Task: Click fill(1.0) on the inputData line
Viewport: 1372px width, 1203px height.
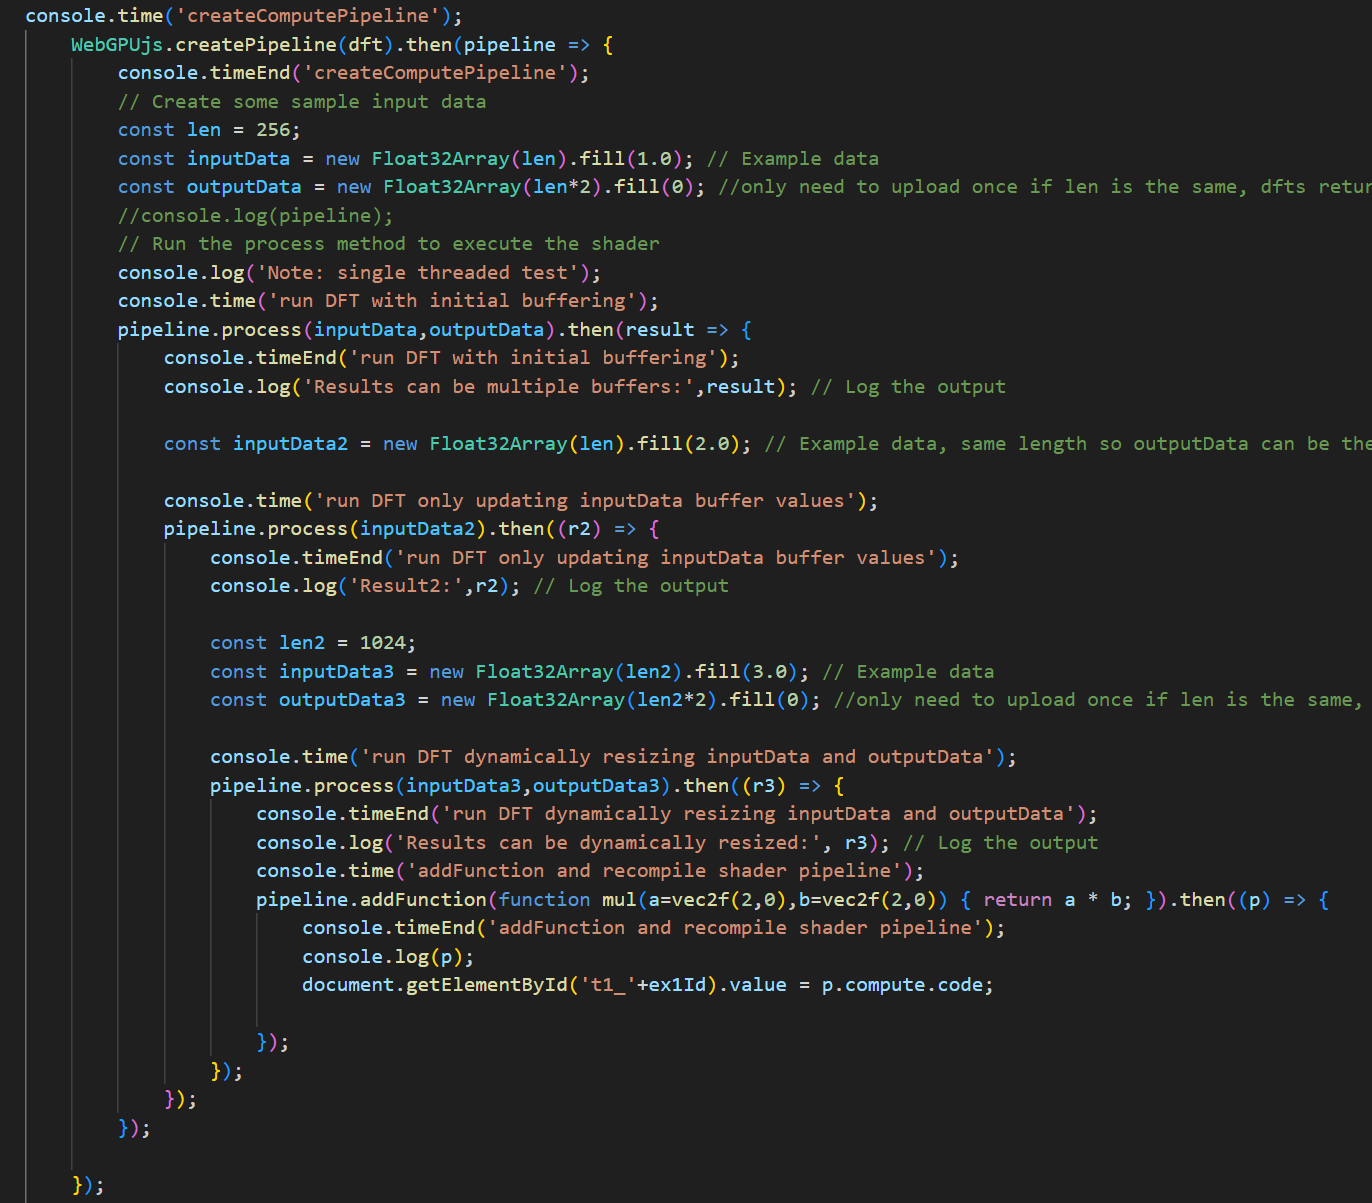Action: tap(630, 158)
